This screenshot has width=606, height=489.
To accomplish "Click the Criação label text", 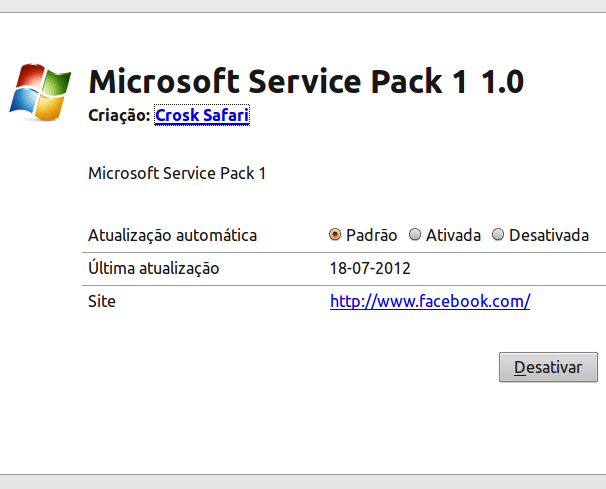I will pos(119,116).
